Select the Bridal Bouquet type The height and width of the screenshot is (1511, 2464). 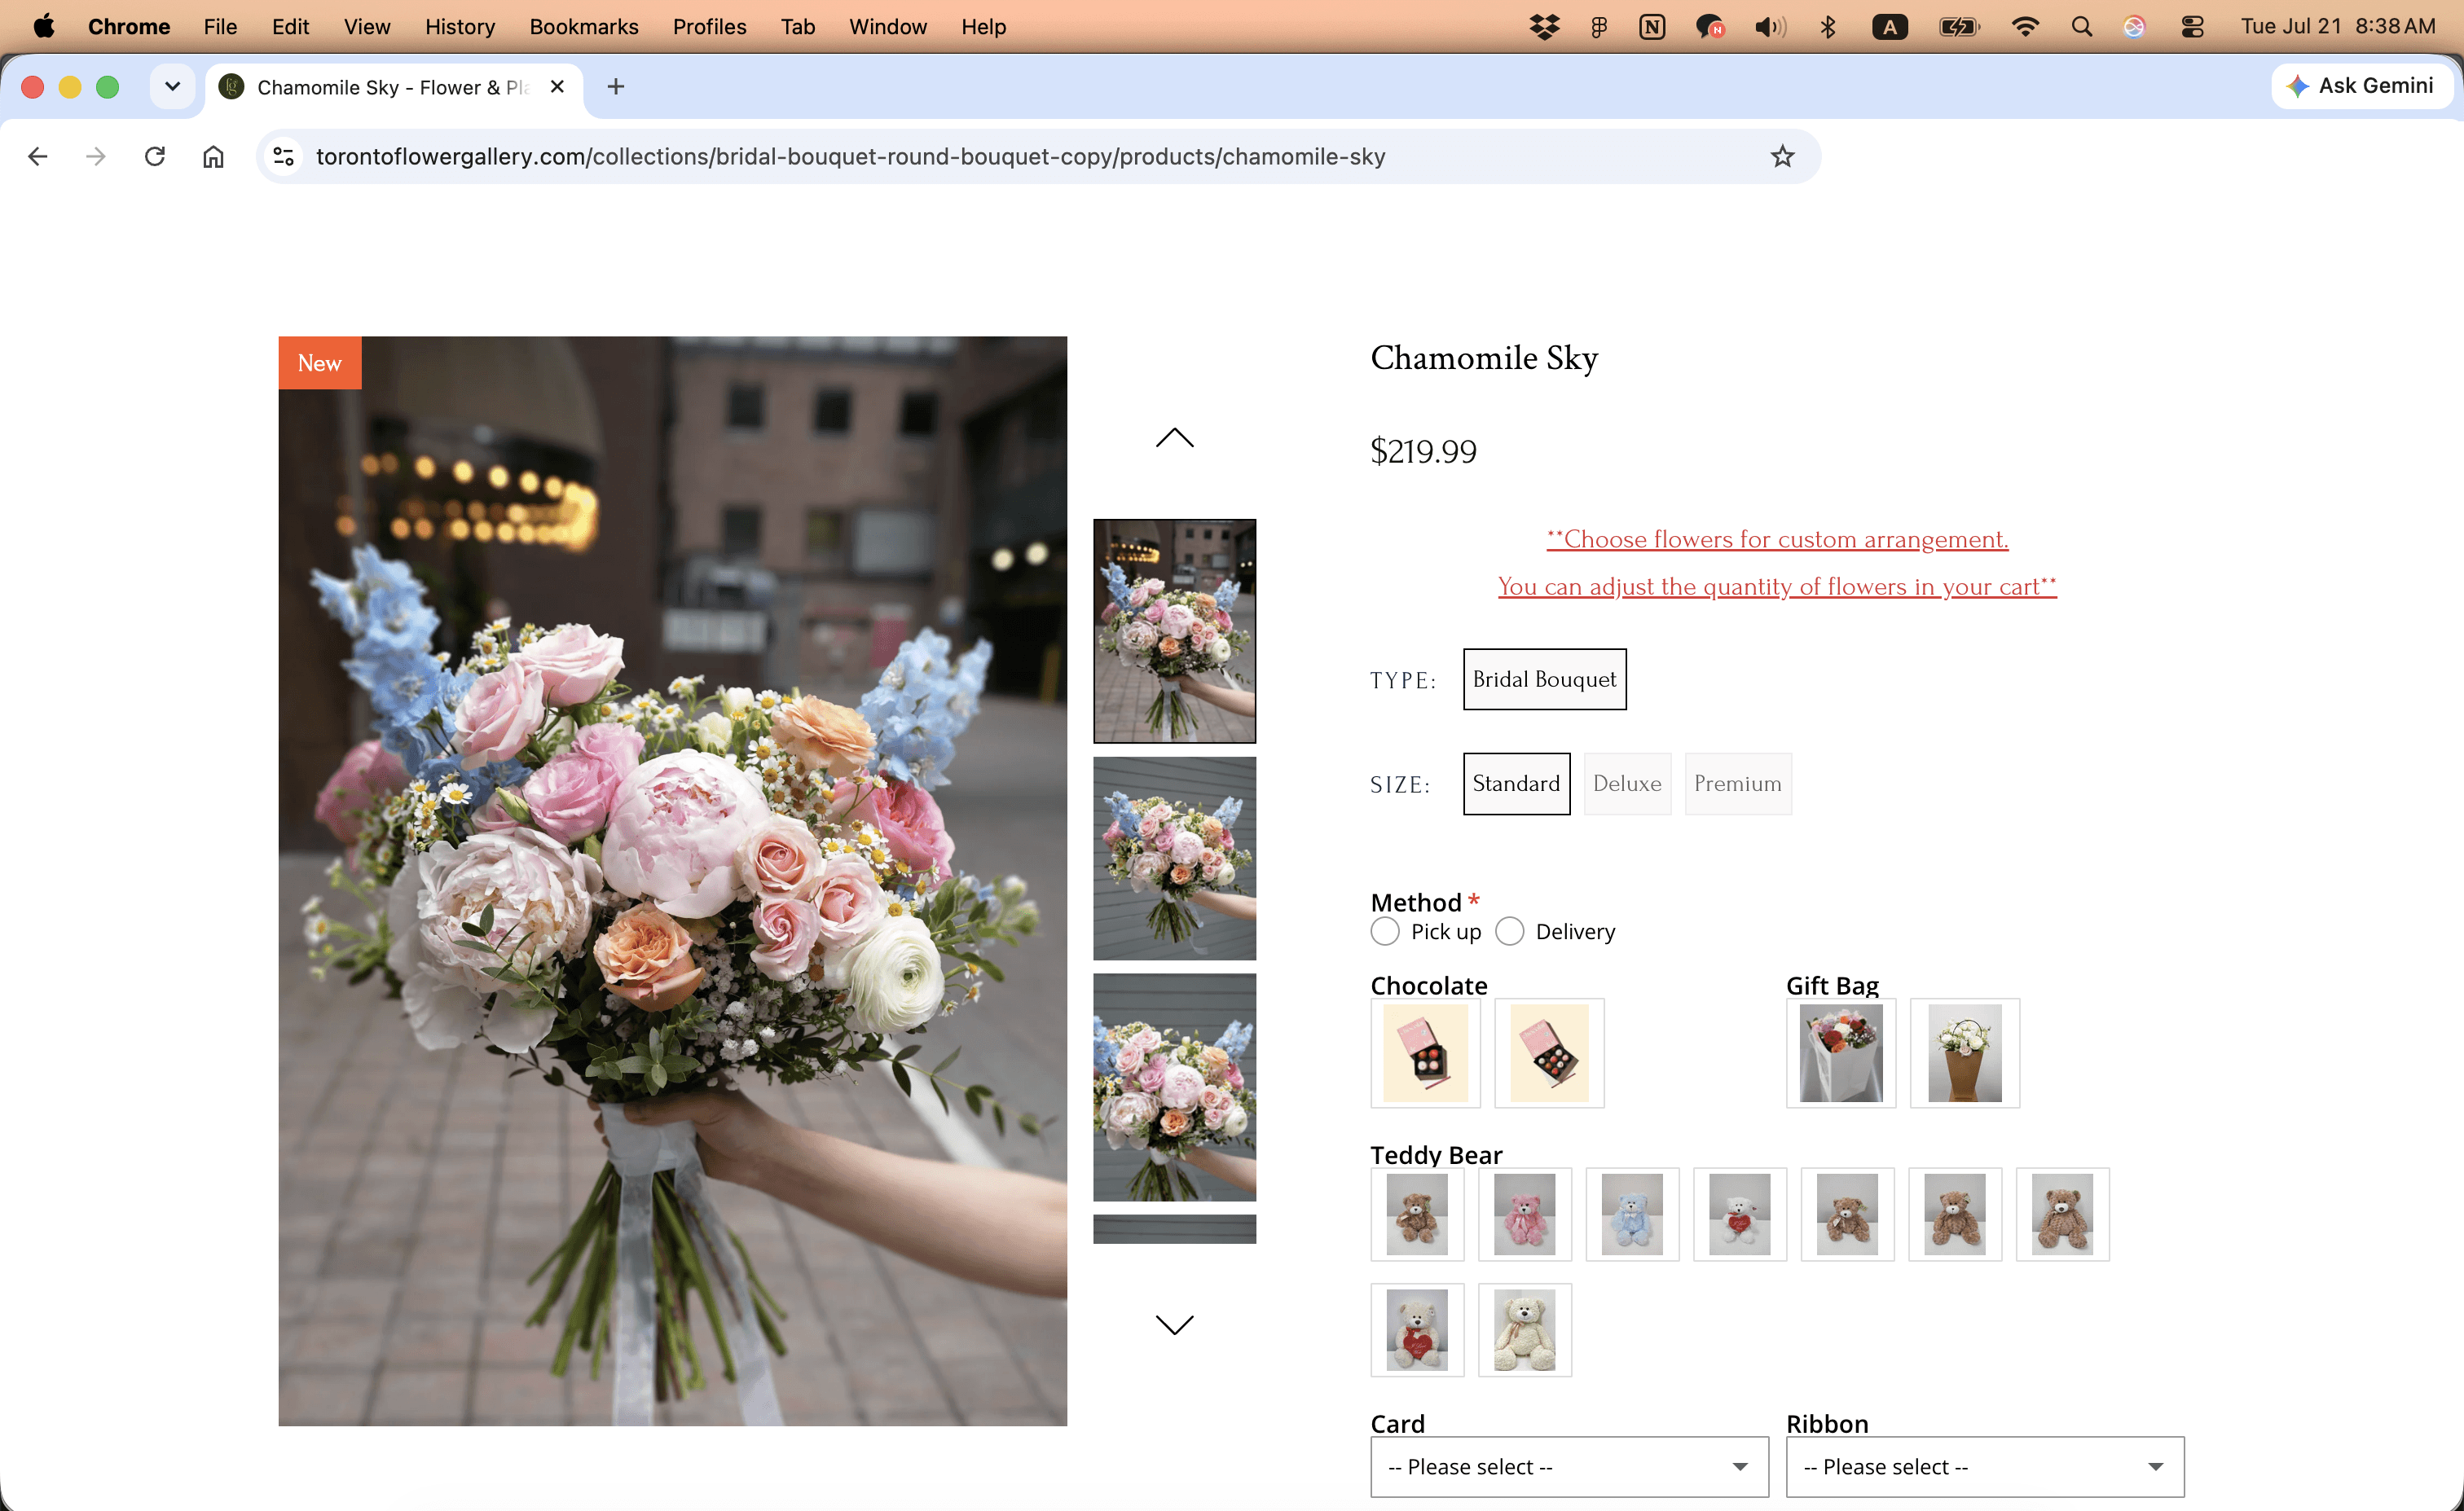tap(1544, 679)
